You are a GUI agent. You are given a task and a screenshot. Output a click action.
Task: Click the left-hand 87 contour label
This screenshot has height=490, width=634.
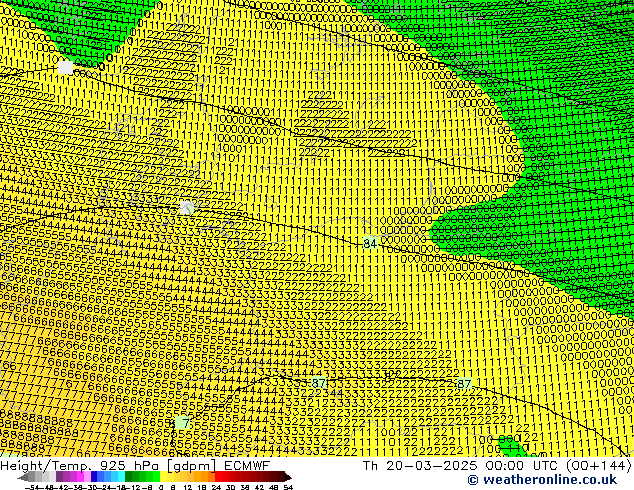[319, 382]
